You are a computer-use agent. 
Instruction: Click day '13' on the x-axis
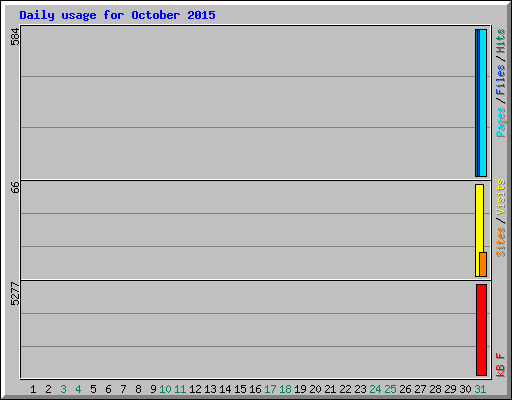pyautogui.click(x=210, y=389)
